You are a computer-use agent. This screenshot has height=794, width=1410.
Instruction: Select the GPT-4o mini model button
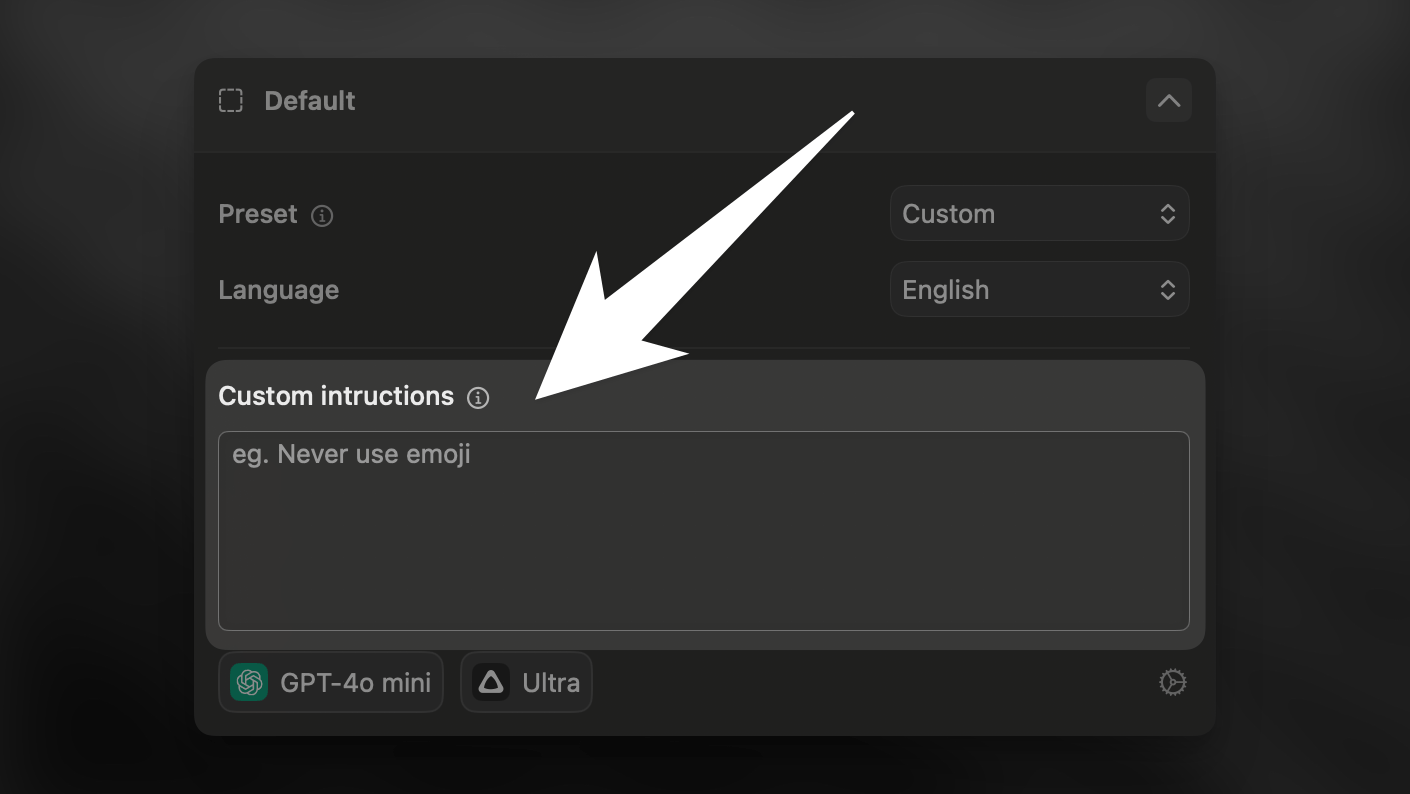click(331, 683)
